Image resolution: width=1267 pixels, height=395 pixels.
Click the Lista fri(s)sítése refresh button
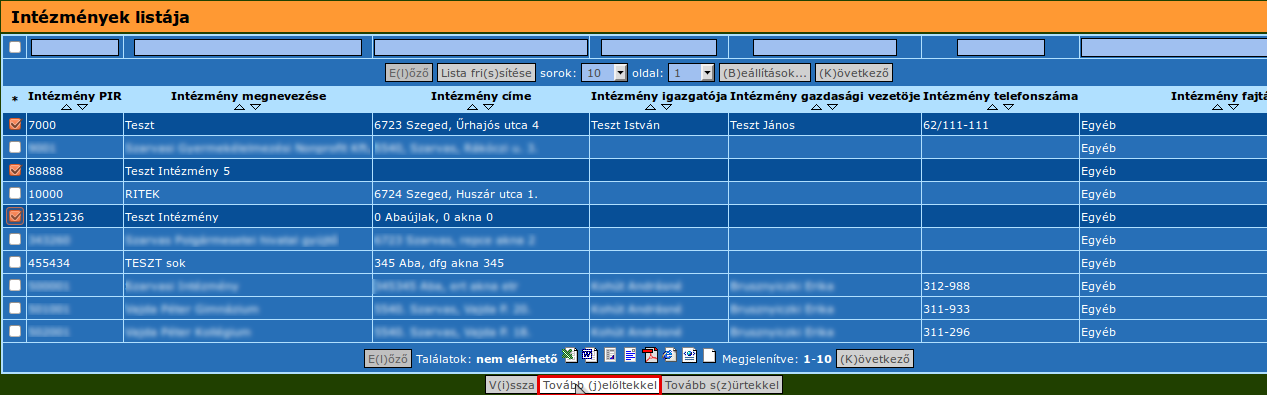point(486,73)
